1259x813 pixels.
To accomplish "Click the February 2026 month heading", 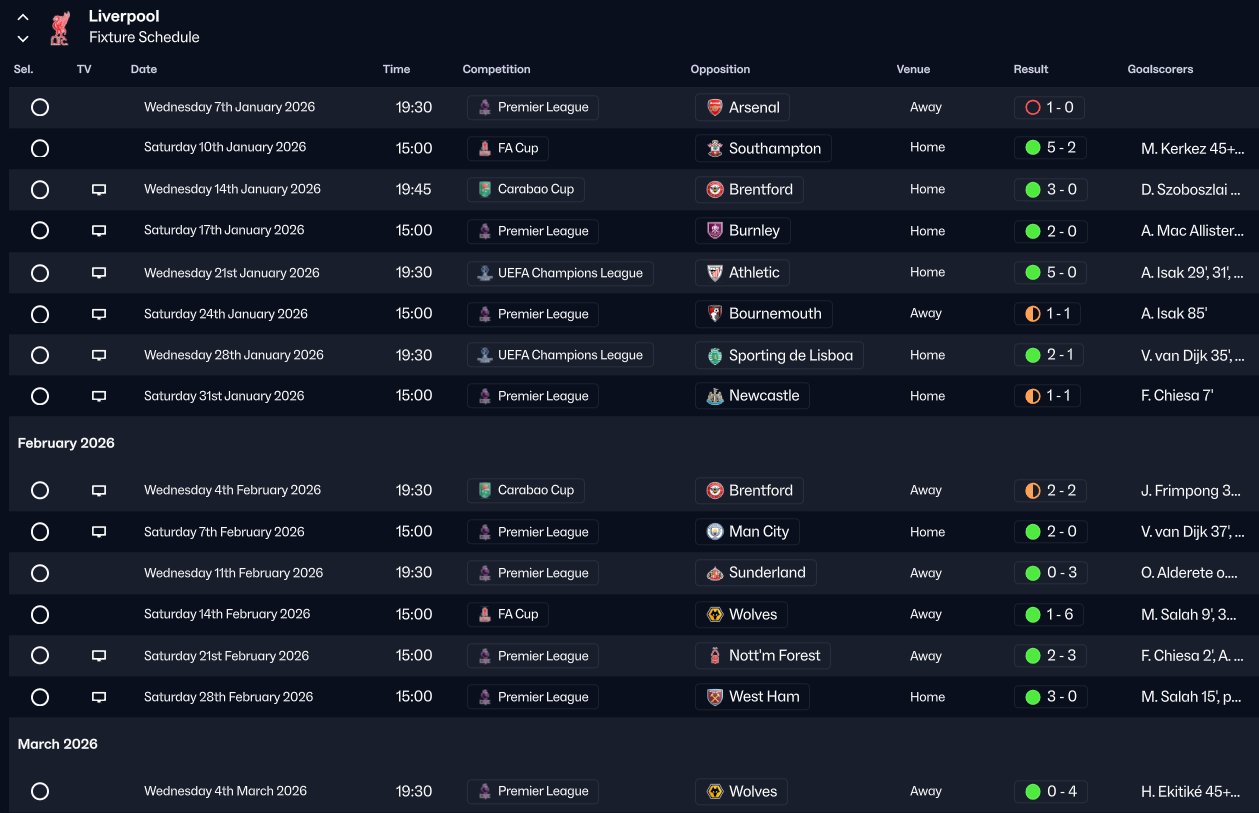I will coord(66,443).
